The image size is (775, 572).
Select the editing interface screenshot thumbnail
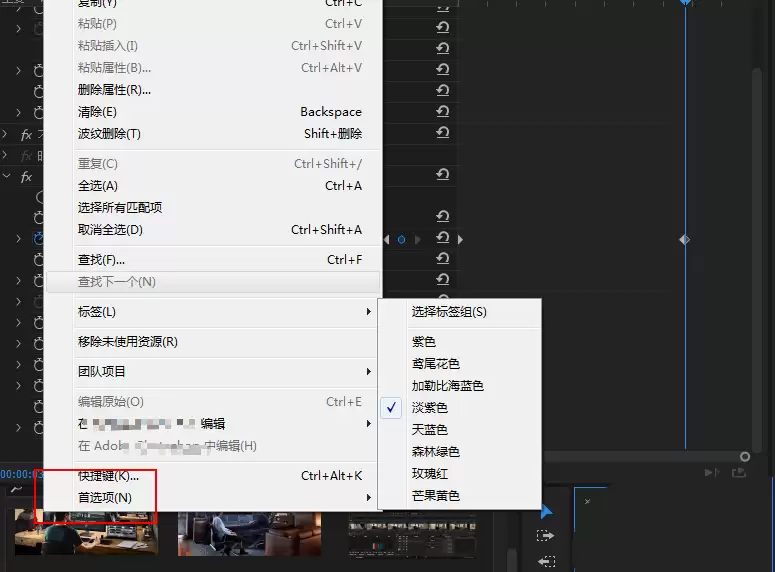[413, 536]
